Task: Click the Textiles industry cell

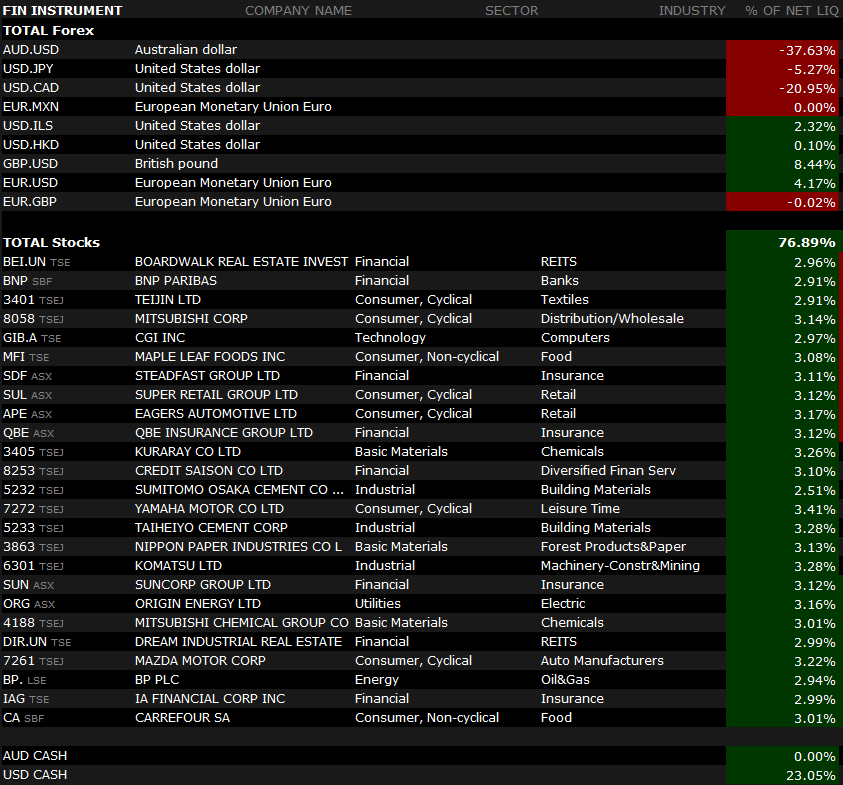Action: (x=565, y=300)
